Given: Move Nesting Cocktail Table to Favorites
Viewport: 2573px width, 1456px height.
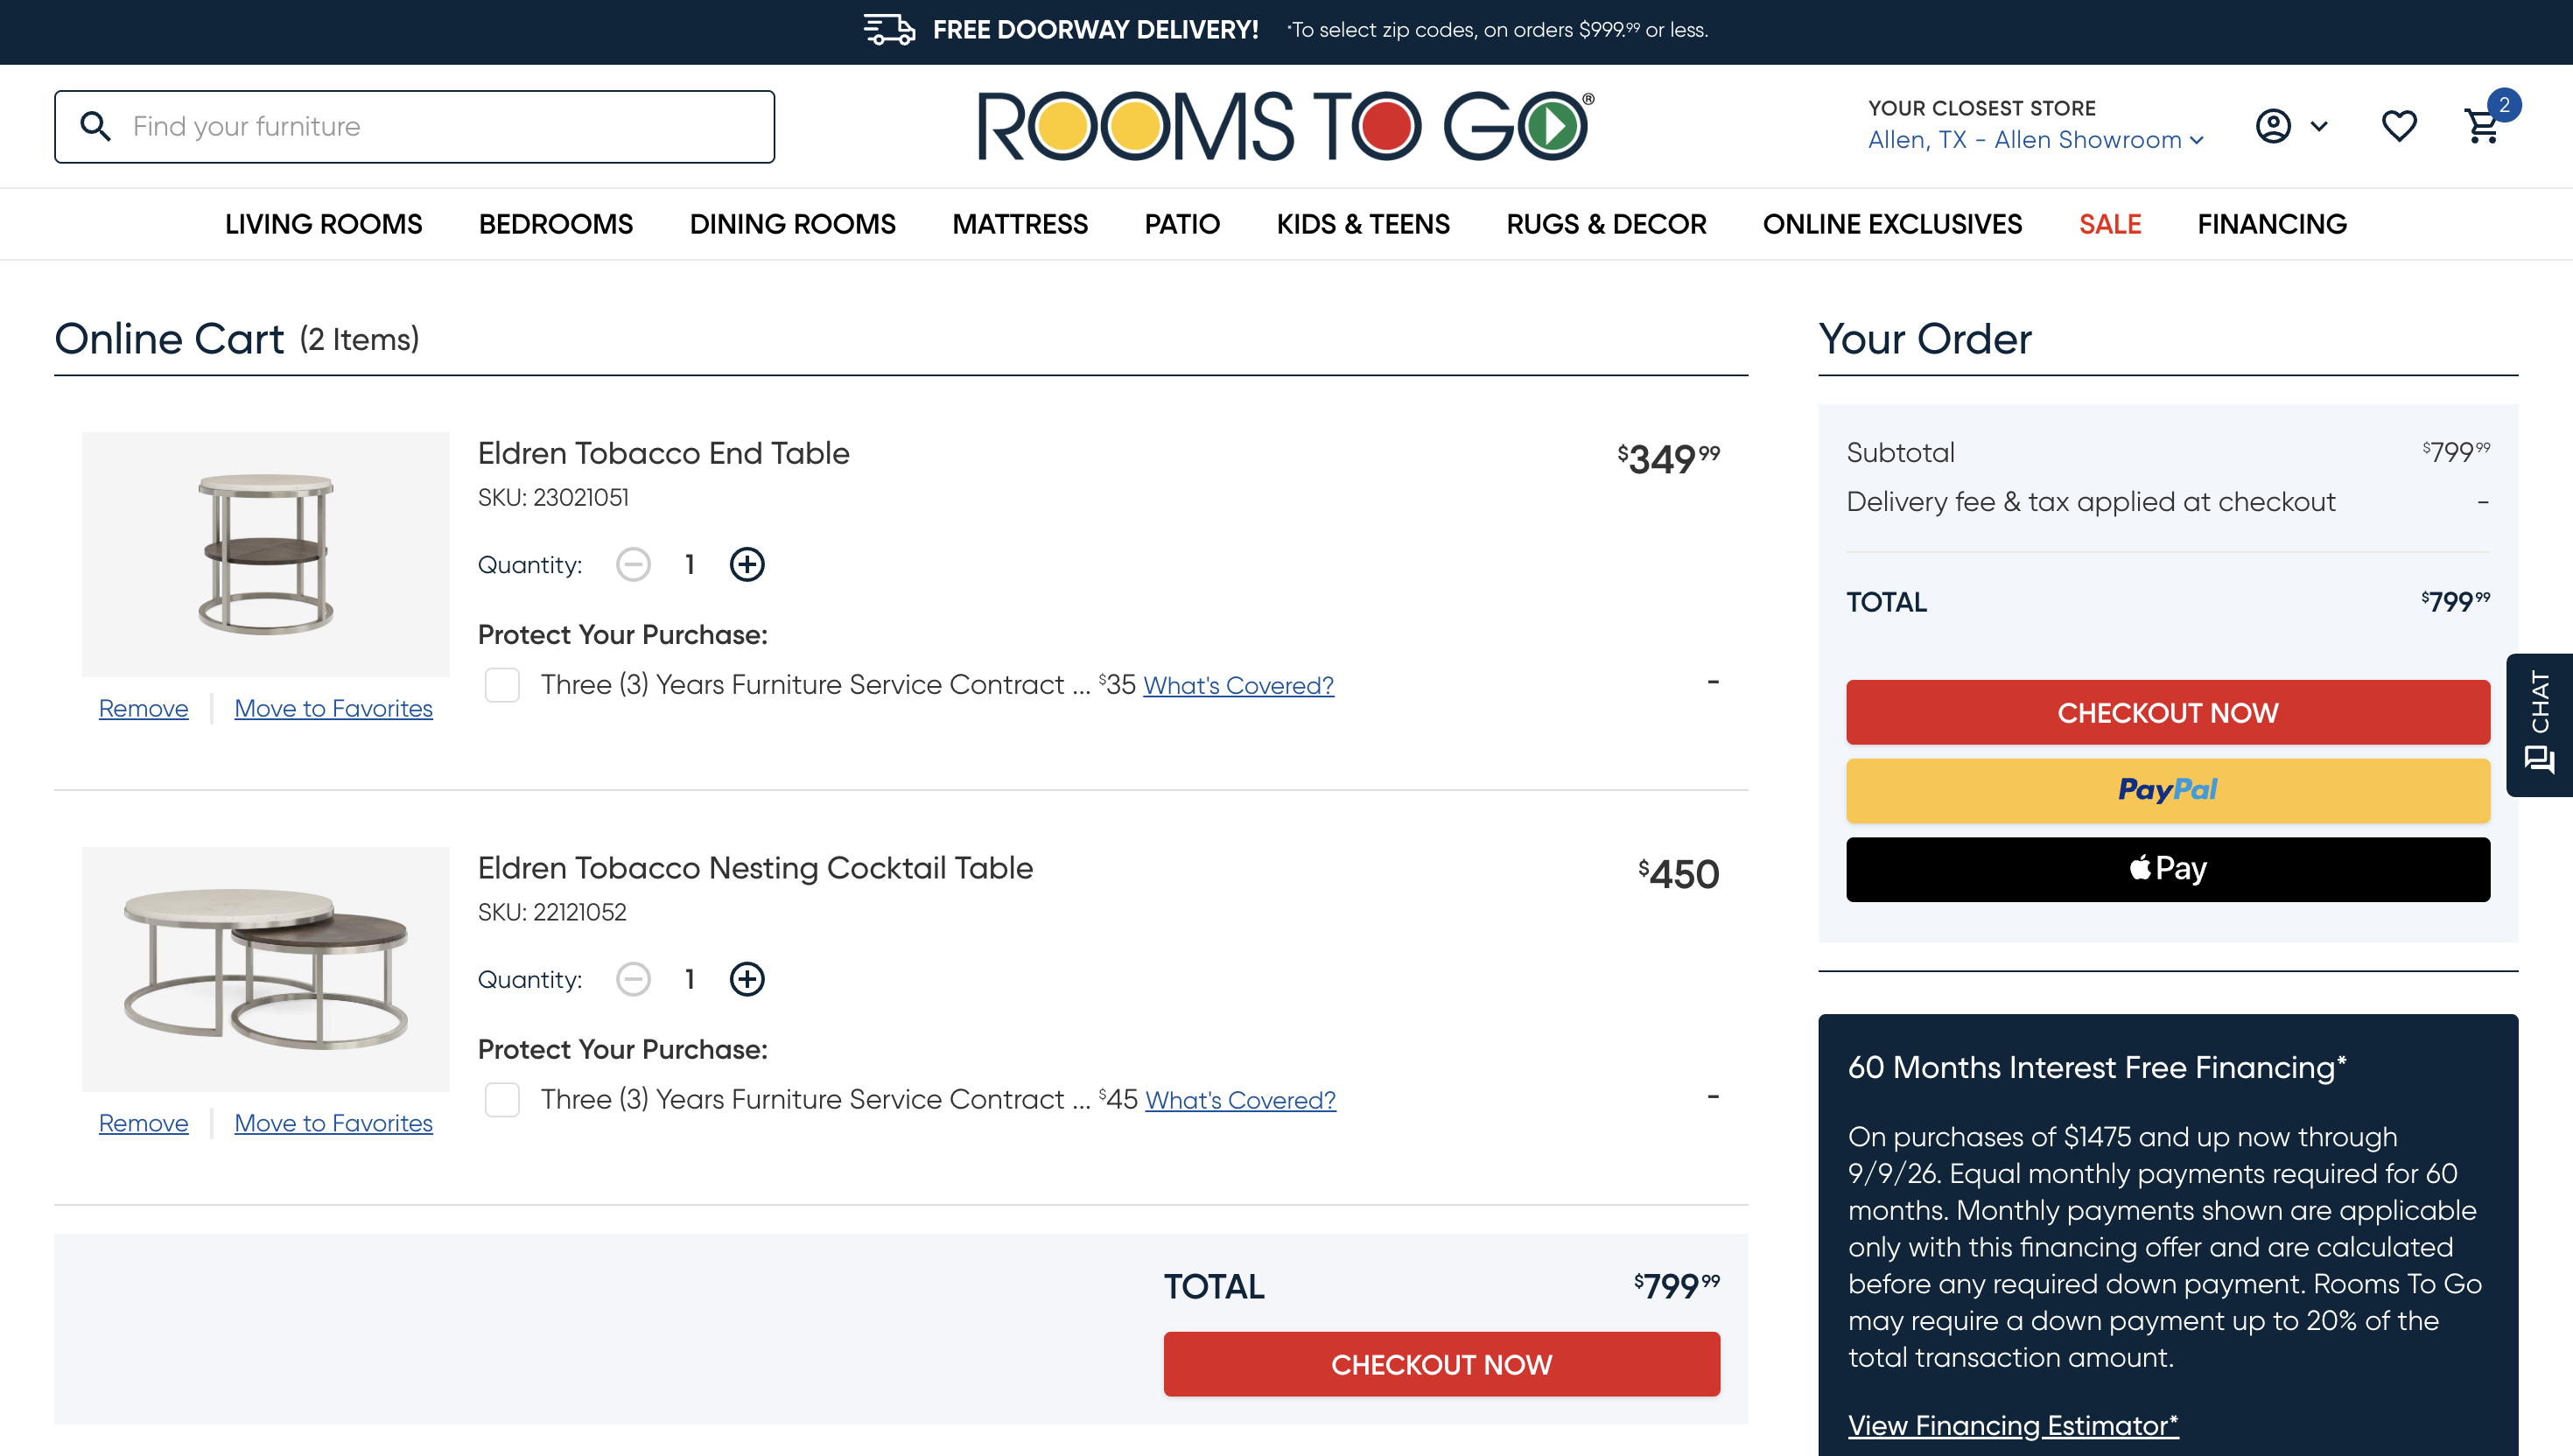Looking at the screenshot, I should tap(333, 1123).
